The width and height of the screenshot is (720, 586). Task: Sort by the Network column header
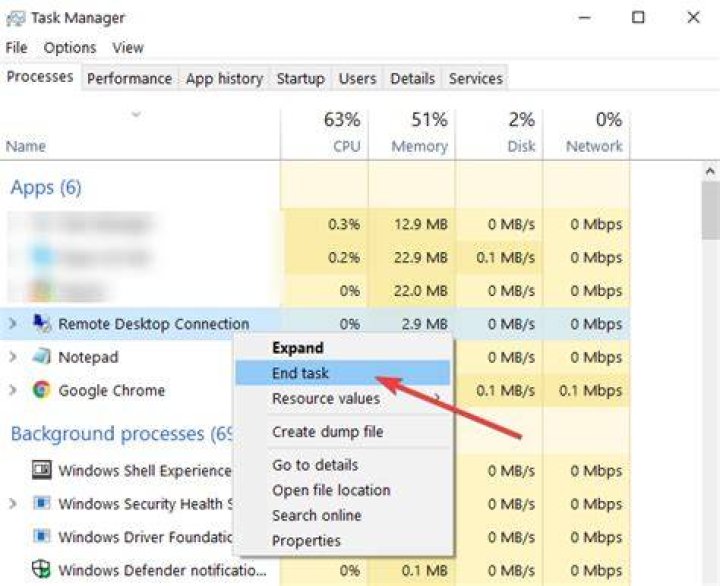coord(586,133)
